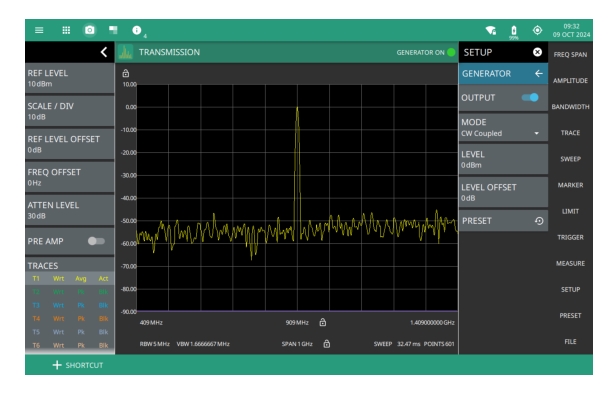
Task: Toggle the generator OUTPUT switch
Action: 530,98
